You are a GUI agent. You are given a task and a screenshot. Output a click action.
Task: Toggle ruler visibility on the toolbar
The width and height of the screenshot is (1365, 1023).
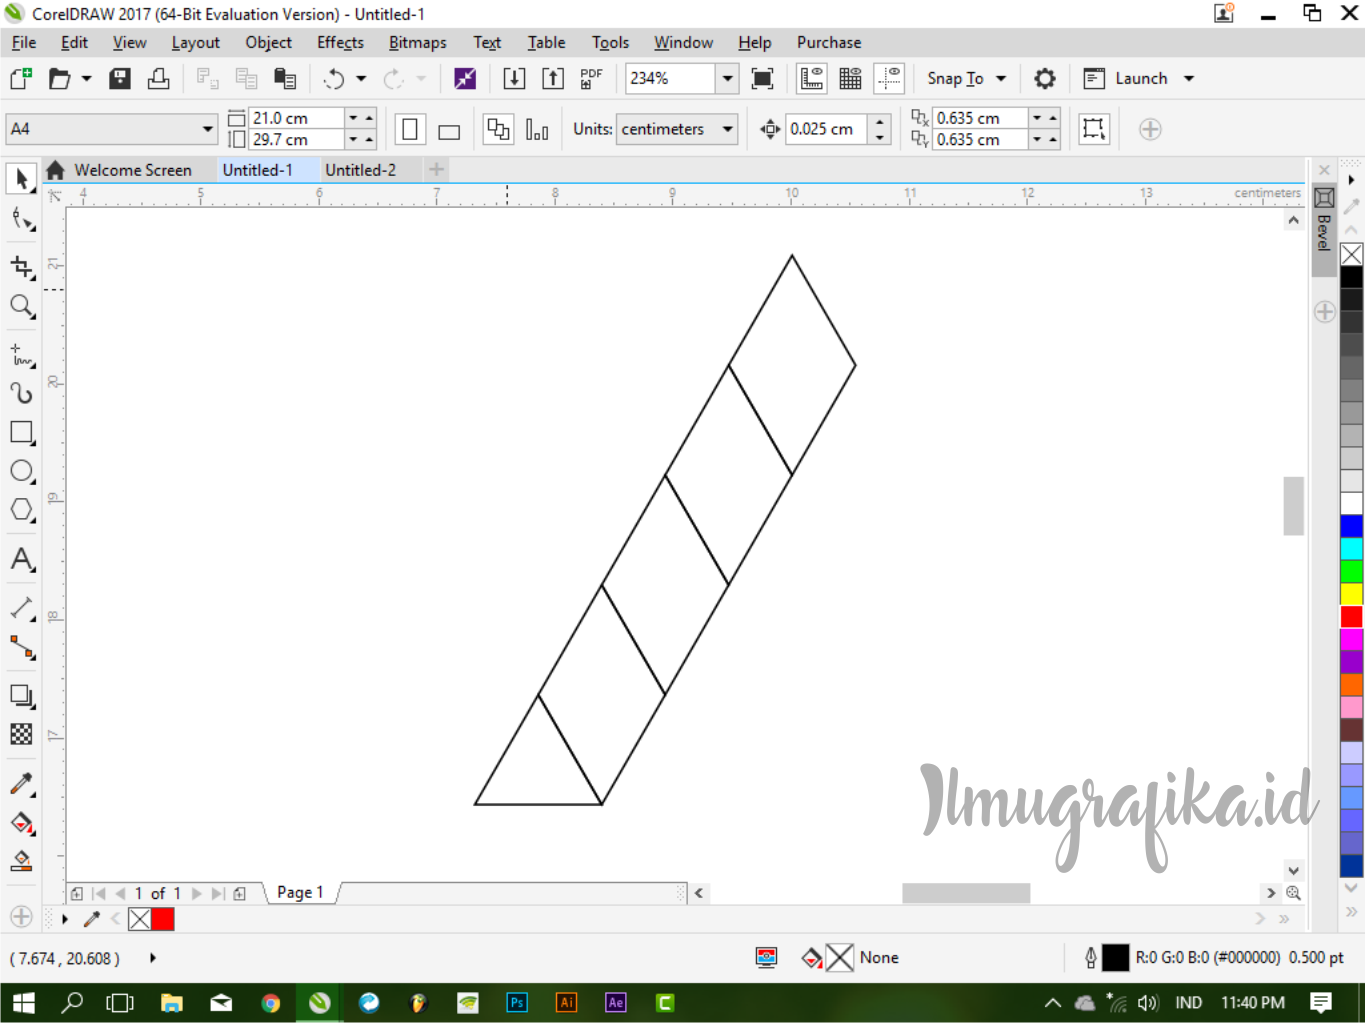pos(811,78)
